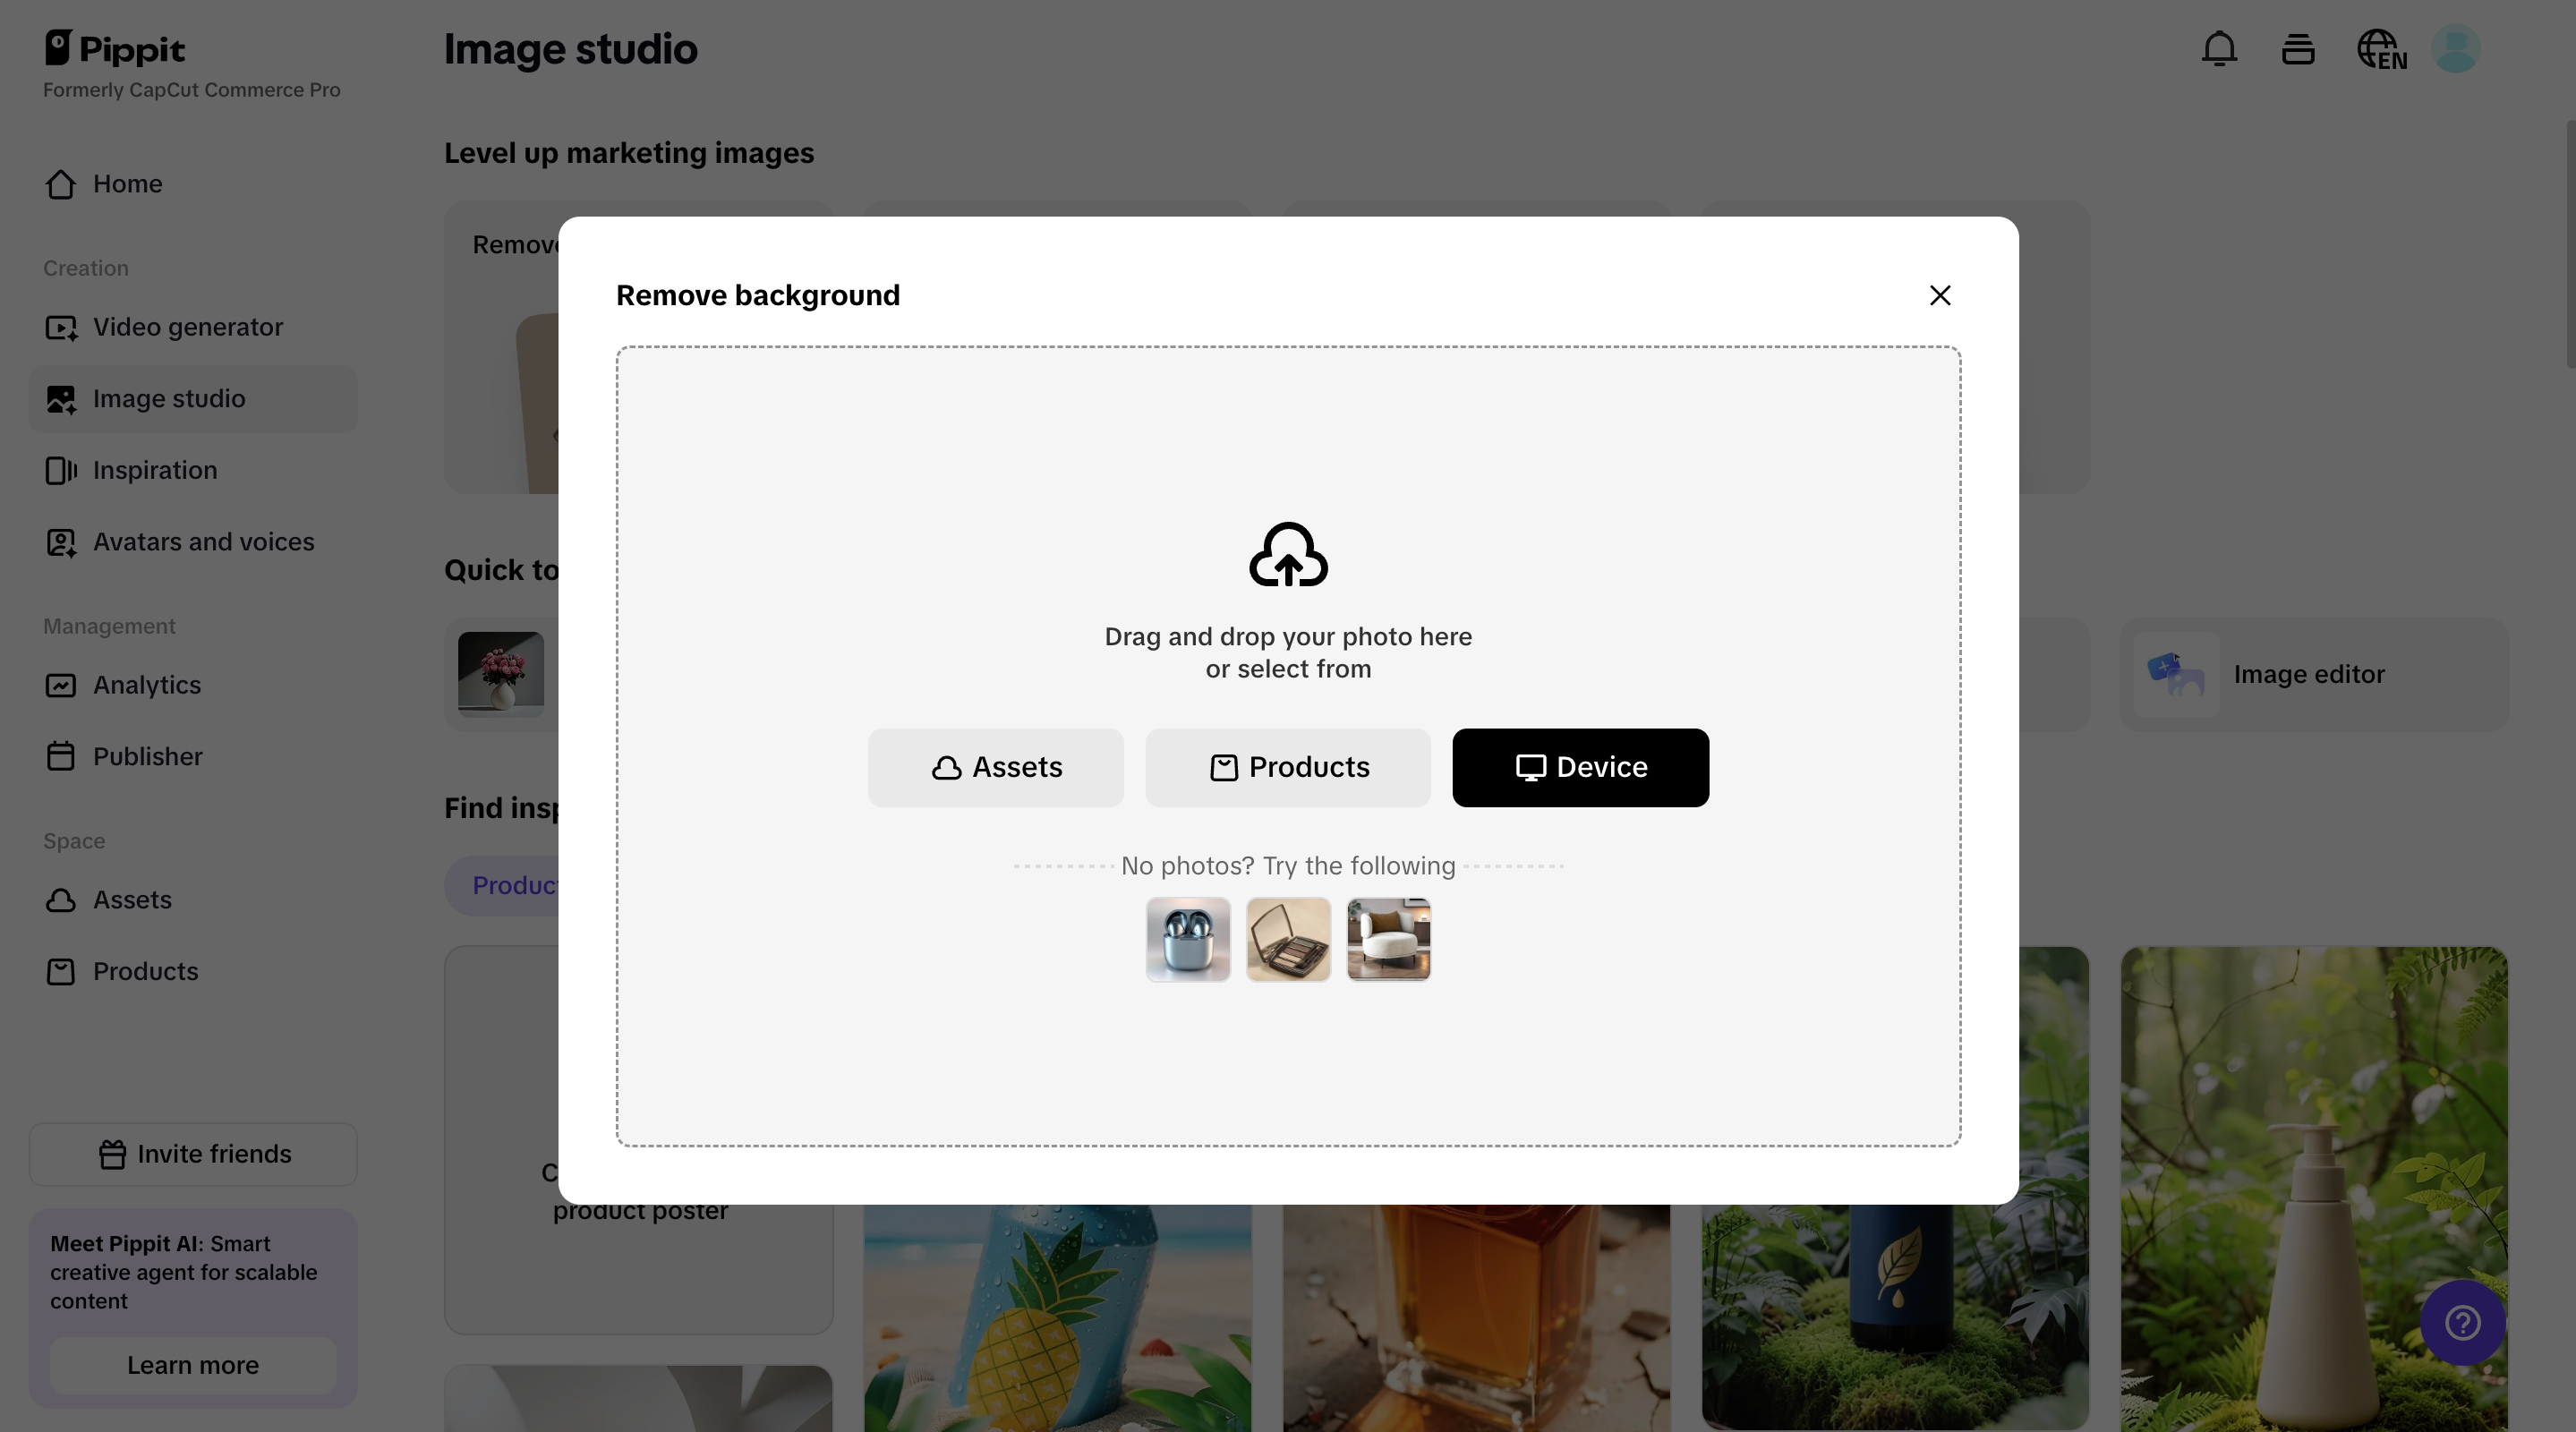Screen dimensions: 2576x1432
Task: Click the Pippit logo
Action: click(115, 49)
